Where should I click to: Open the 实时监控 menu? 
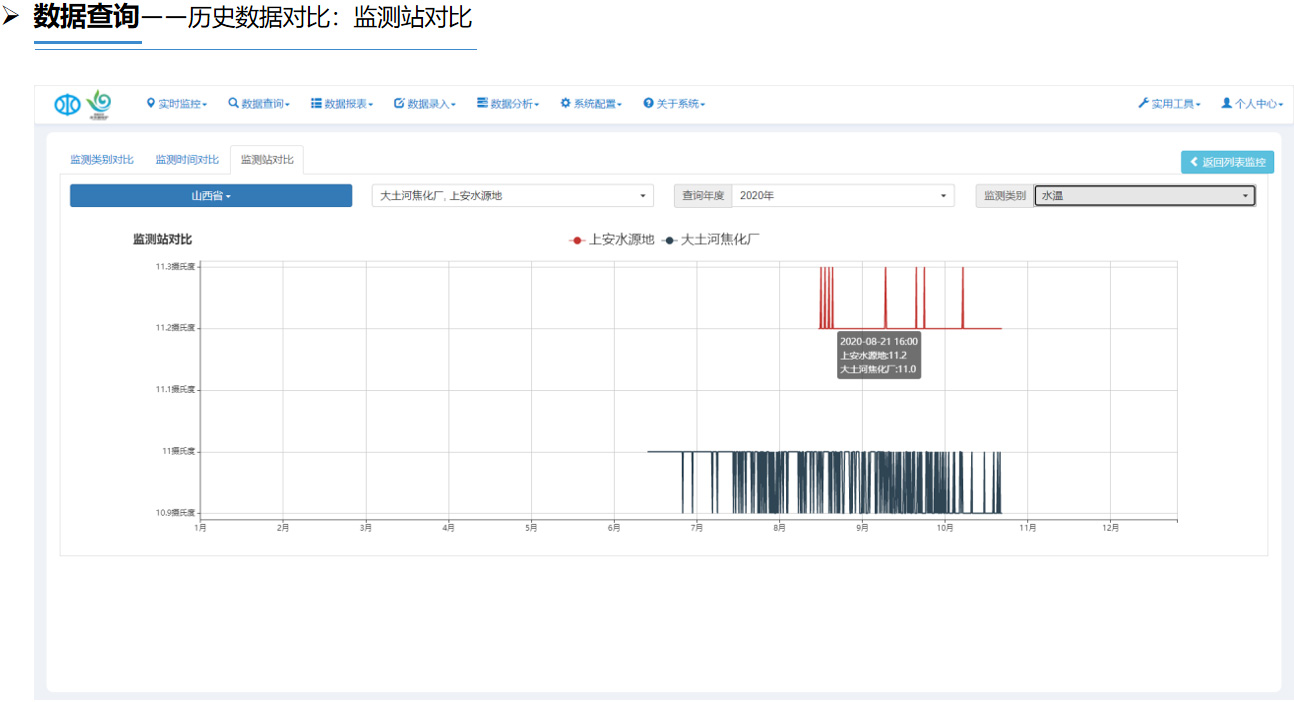tap(177, 104)
